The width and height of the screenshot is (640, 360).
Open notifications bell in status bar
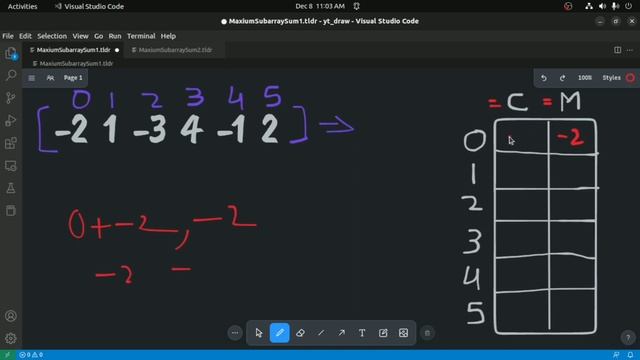(x=630, y=355)
